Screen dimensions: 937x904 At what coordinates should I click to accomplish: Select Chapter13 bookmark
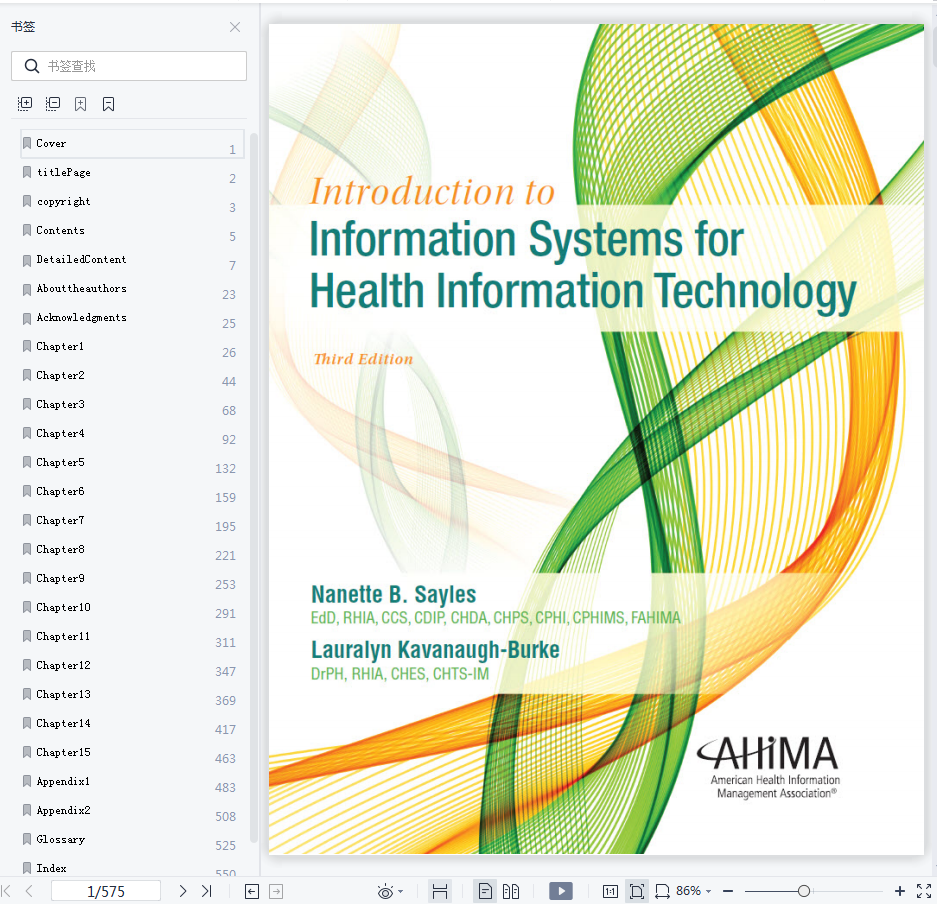pyautogui.click(x=132, y=694)
